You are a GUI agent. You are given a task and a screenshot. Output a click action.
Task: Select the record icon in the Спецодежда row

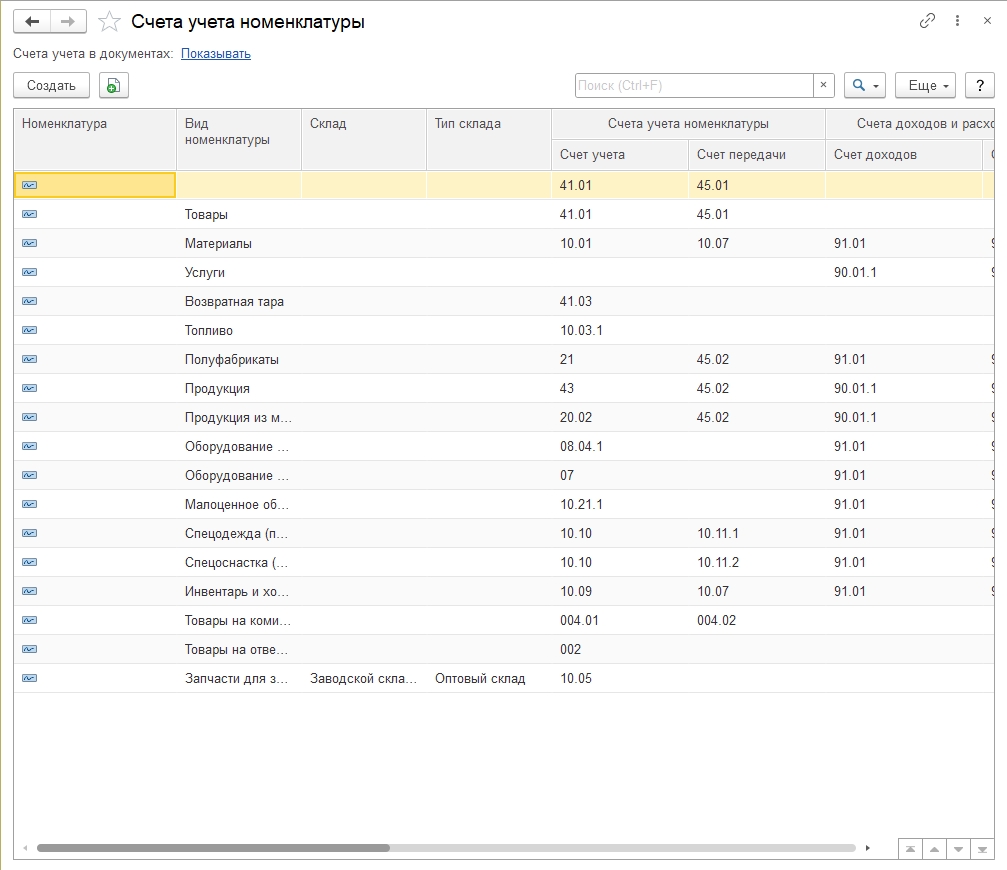tap(30, 533)
